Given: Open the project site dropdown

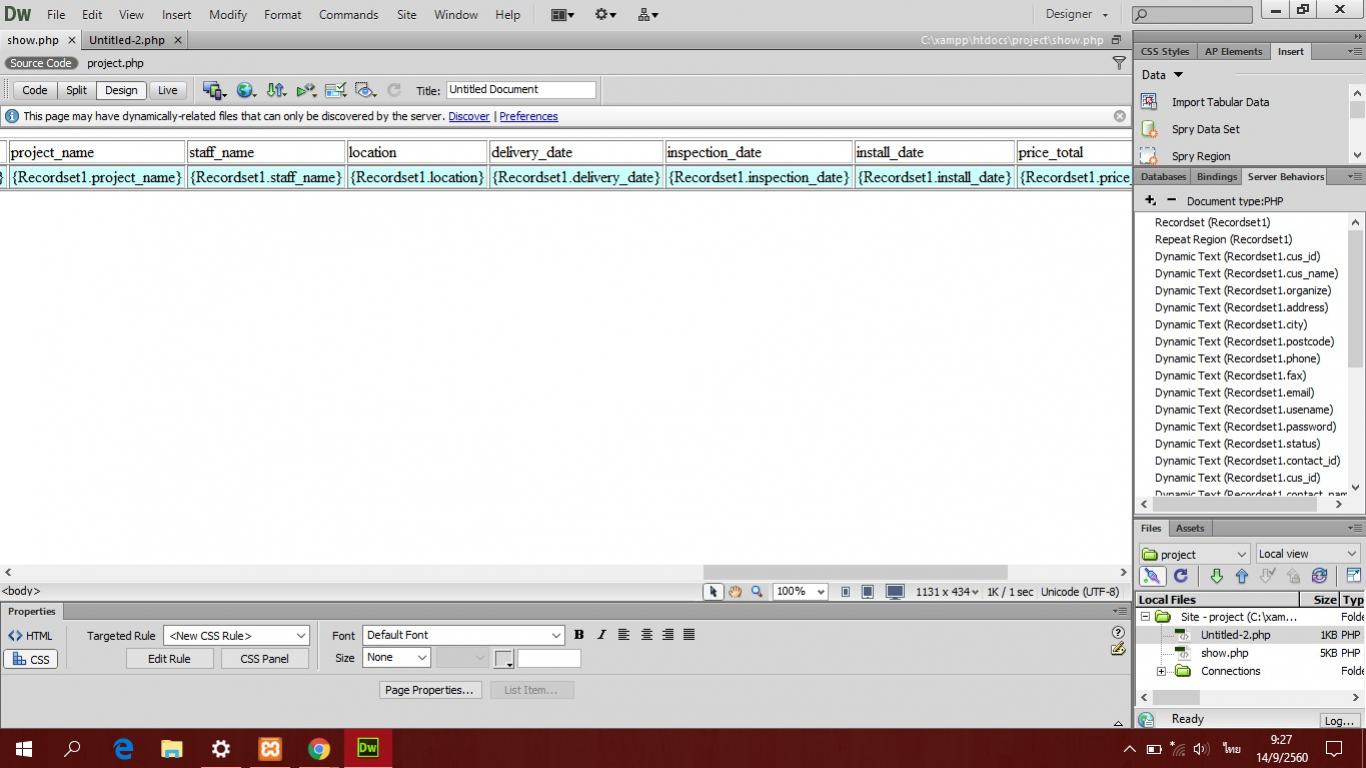Looking at the screenshot, I should [1194, 554].
